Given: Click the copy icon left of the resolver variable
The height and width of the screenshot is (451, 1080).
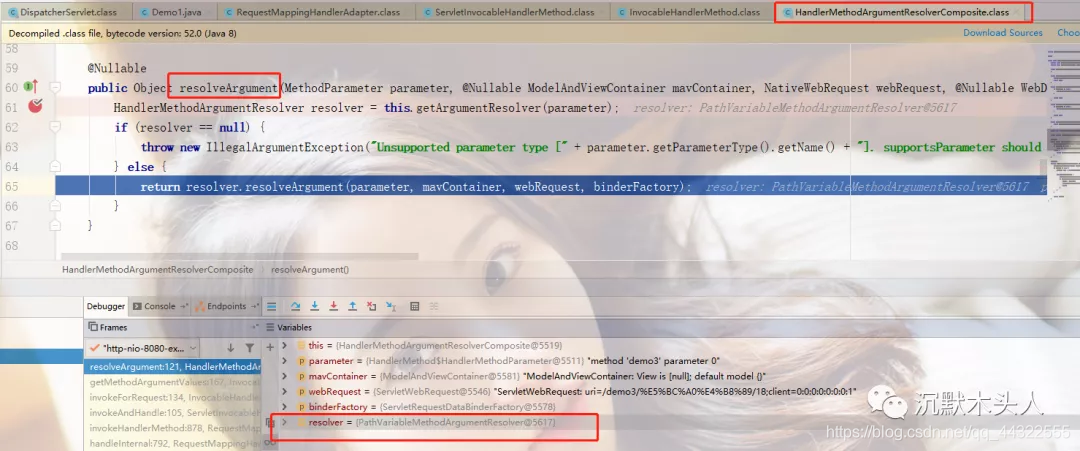Looking at the screenshot, I should click(x=270, y=422).
